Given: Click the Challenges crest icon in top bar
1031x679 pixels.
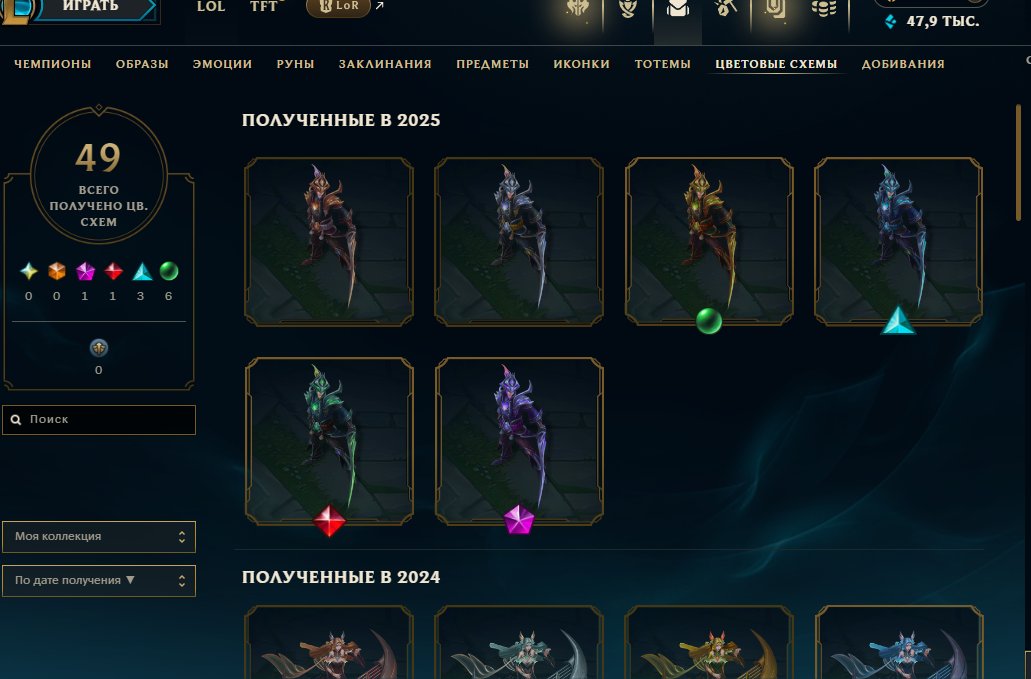Looking at the screenshot, I should pos(628,9).
